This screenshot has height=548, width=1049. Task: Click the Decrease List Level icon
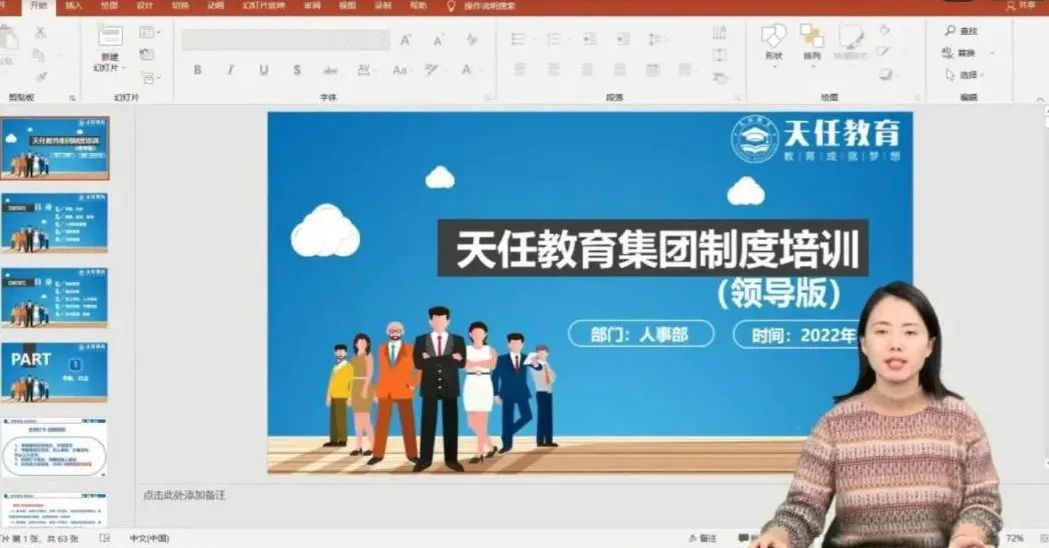pyautogui.click(x=589, y=39)
